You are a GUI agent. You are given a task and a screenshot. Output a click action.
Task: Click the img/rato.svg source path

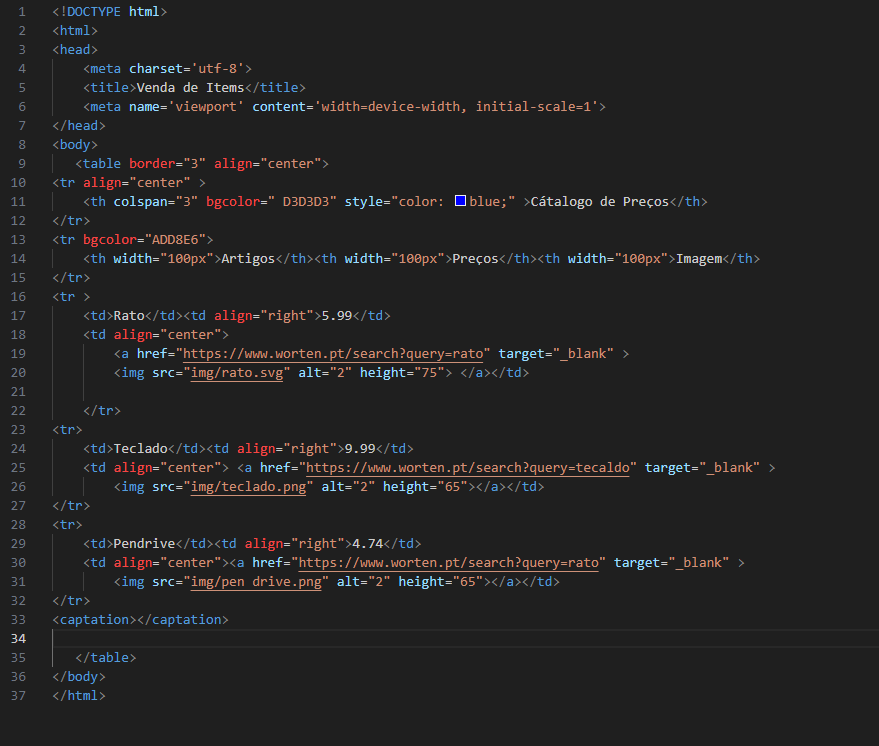238,373
